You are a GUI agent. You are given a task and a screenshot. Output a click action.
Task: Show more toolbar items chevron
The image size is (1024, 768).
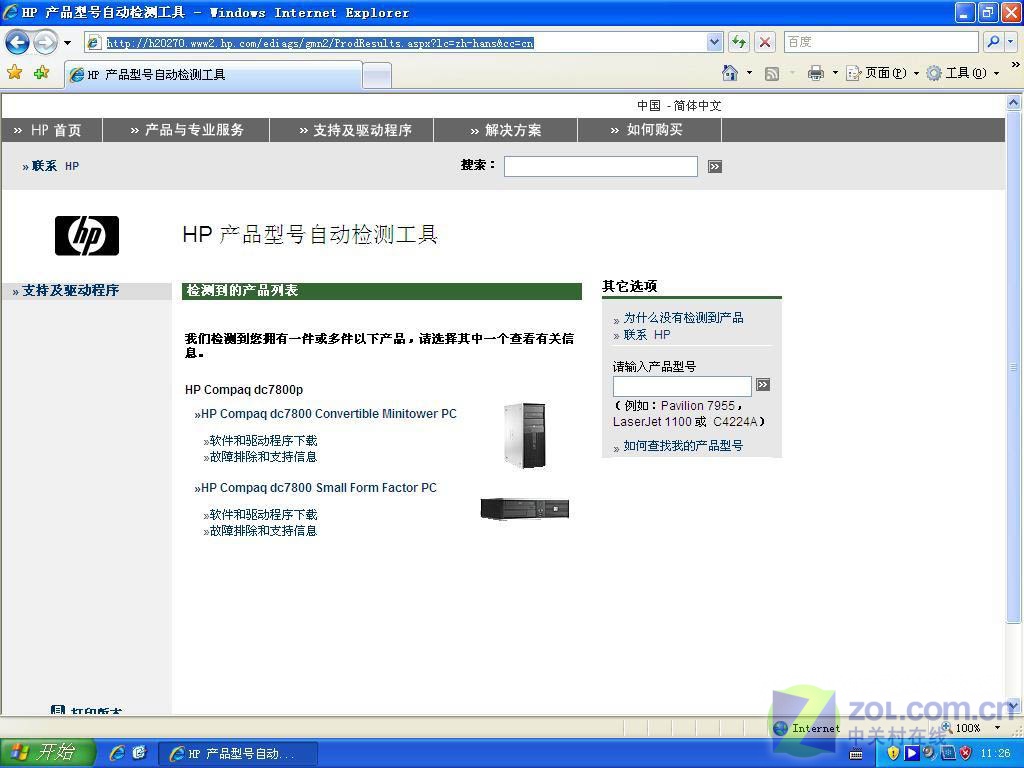point(1016,65)
